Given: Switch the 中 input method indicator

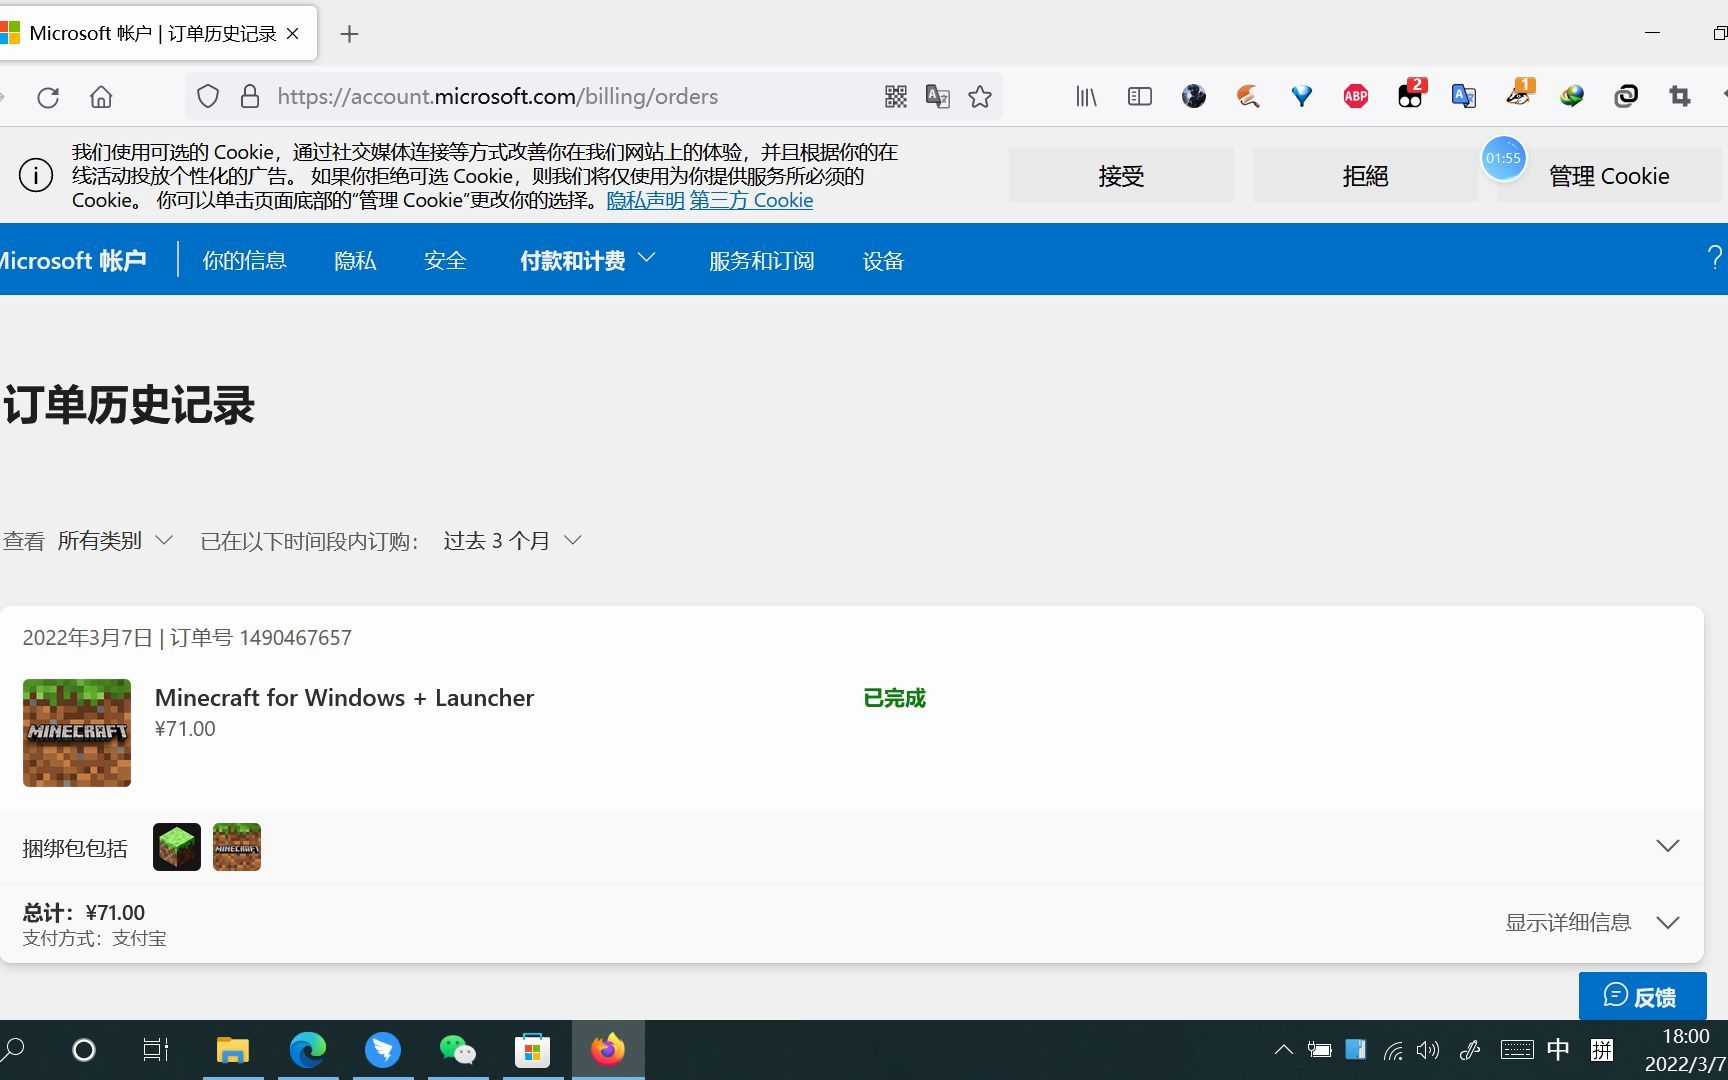Looking at the screenshot, I should [x=1558, y=1050].
